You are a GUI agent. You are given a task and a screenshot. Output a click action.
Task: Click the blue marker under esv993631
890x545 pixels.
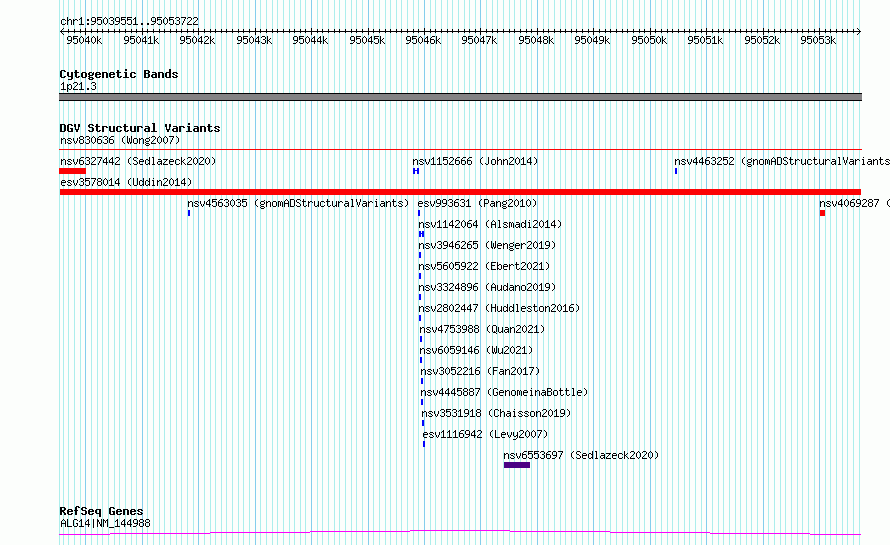click(419, 213)
